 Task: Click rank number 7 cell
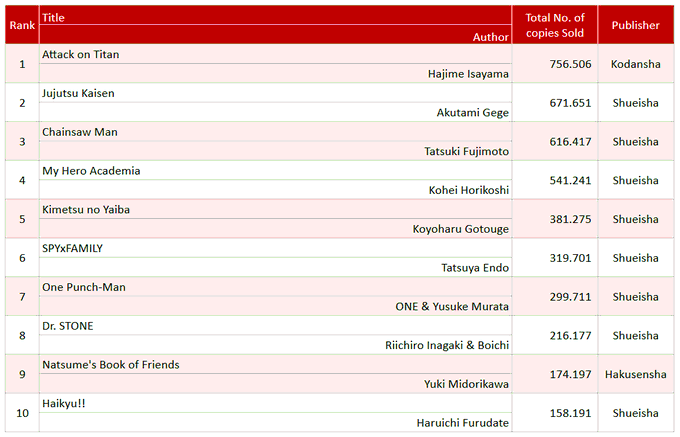(x=22, y=297)
